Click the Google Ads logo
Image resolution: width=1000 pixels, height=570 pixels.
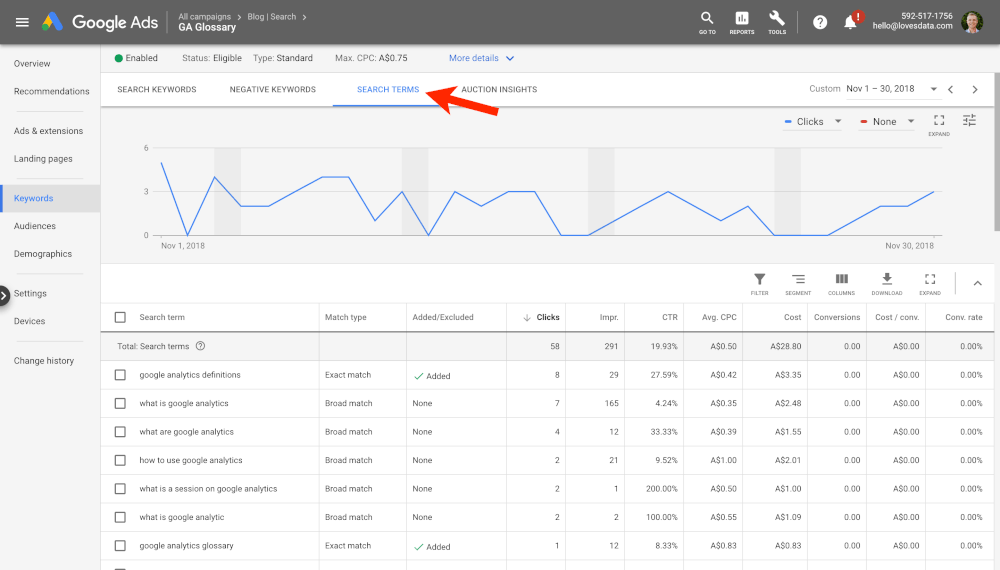99,22
